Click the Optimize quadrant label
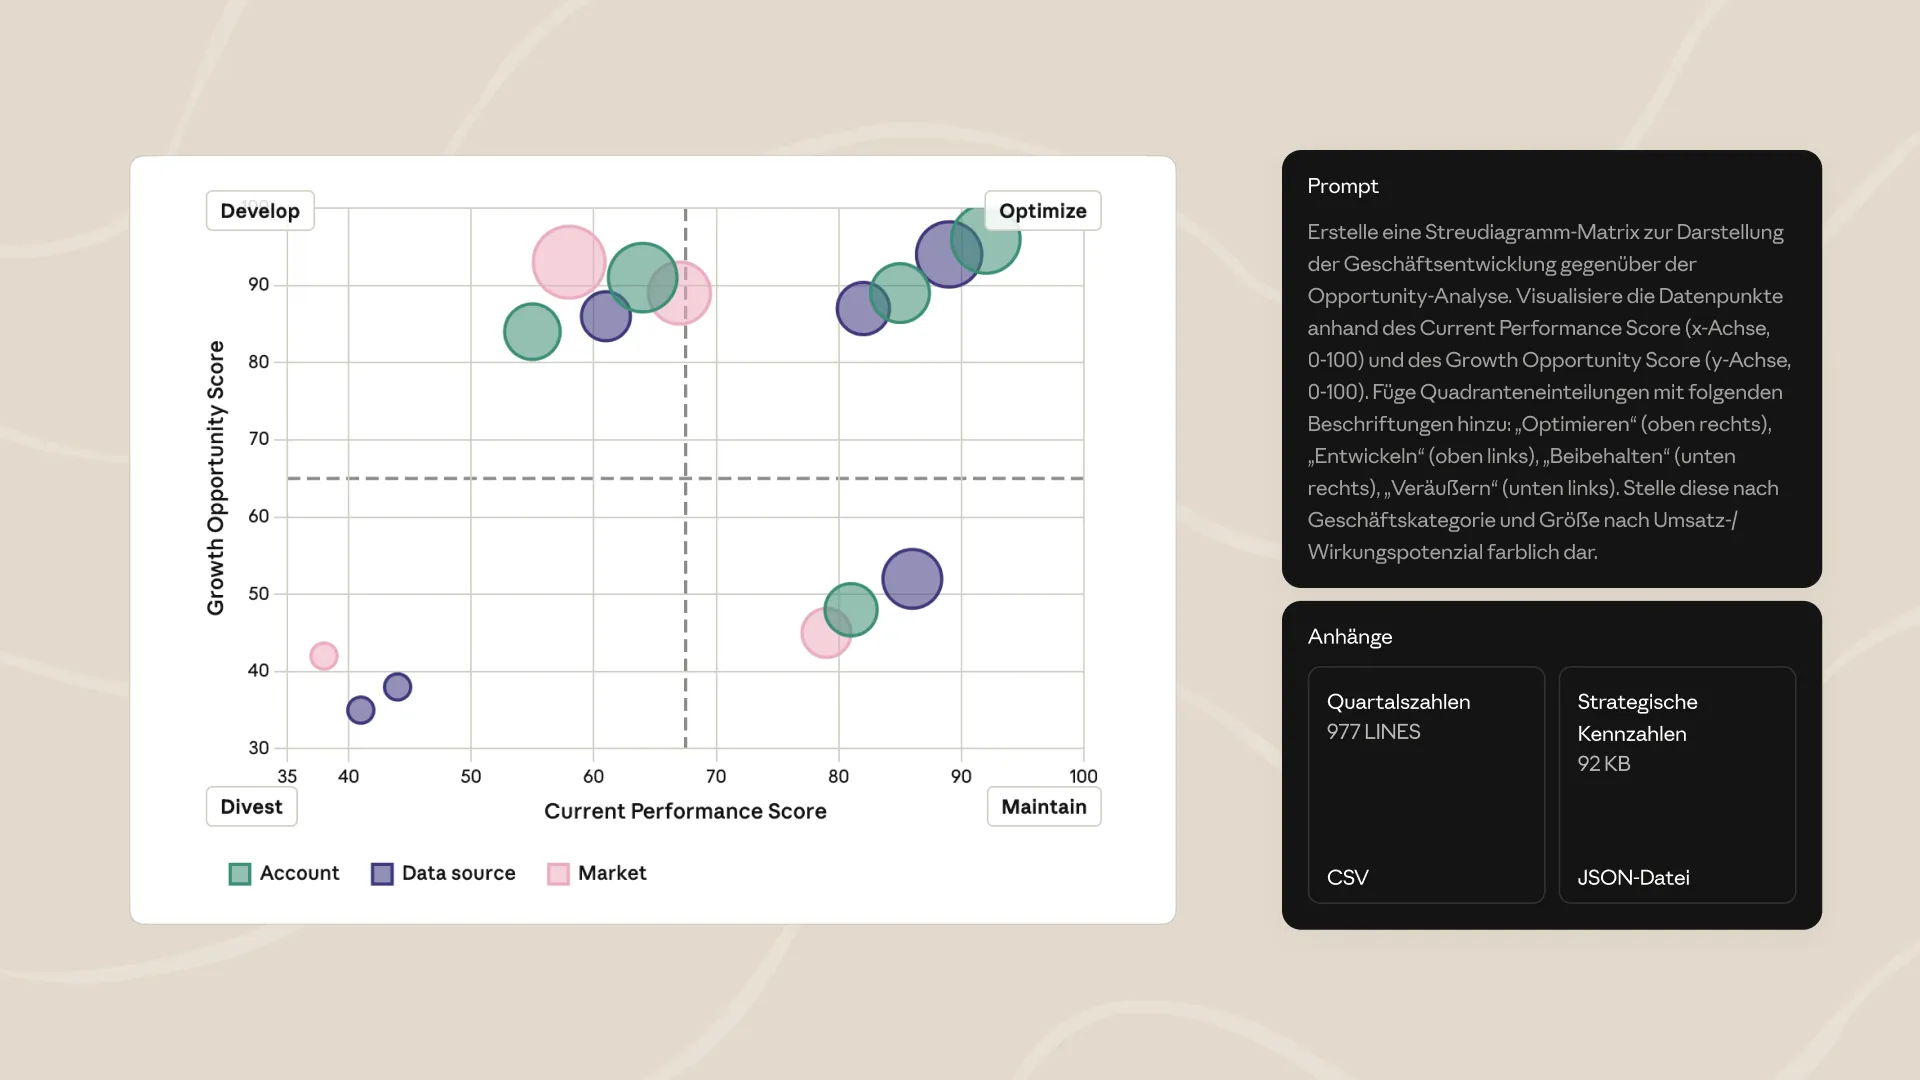Viewport: 1920px width, 1080px height. 1042,211
